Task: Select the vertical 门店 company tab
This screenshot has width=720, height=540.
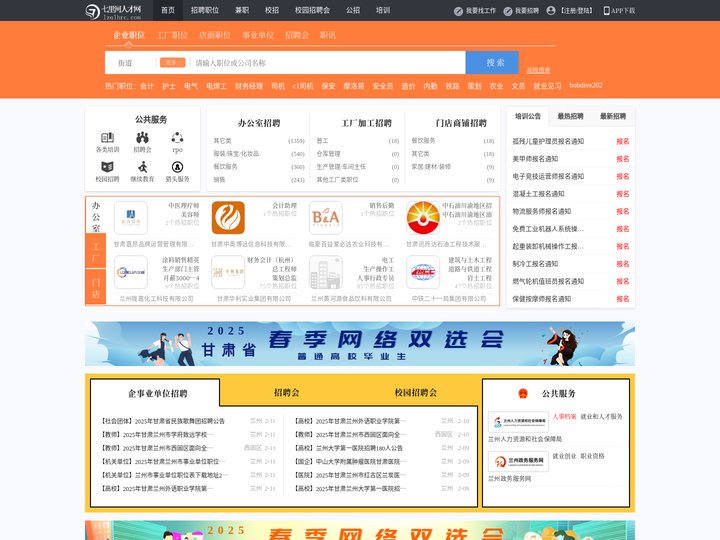Action: 96,287
